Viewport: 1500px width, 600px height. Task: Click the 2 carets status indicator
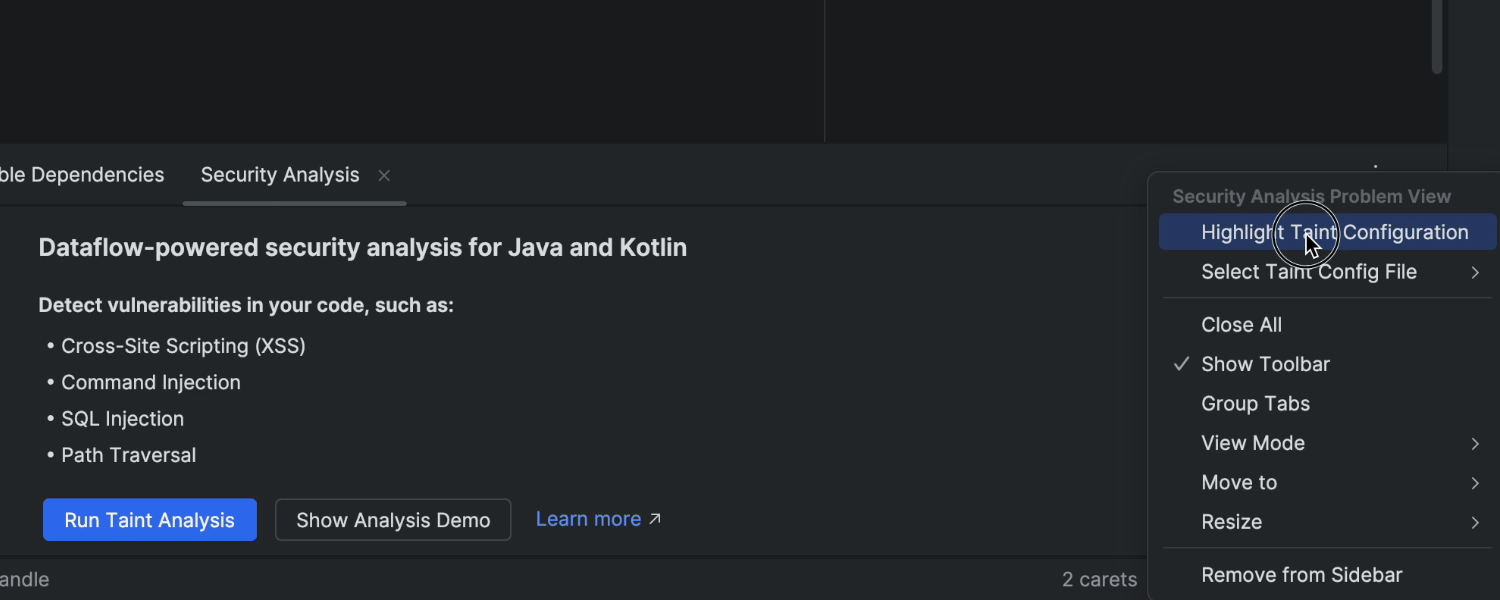[x=1099, y=580]
